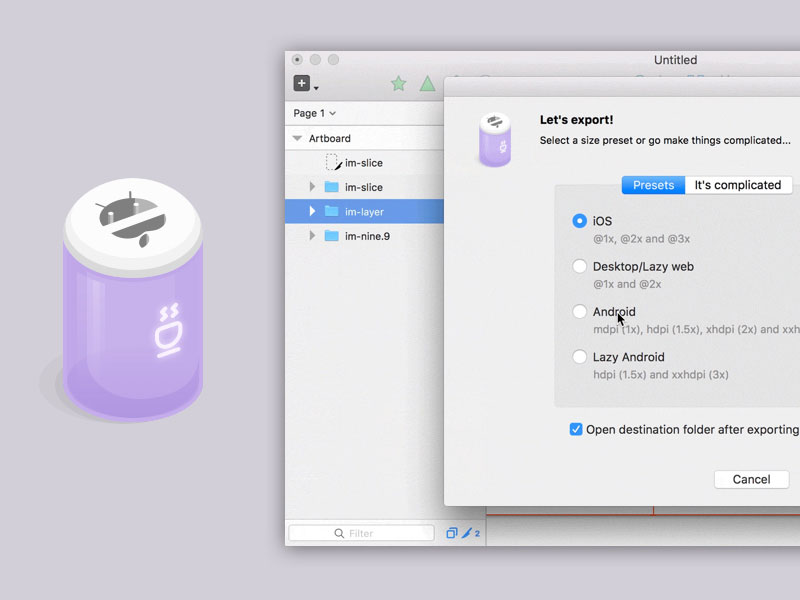Click the im-layer folder icon
The image size is (800, 600).
point(332,211)
